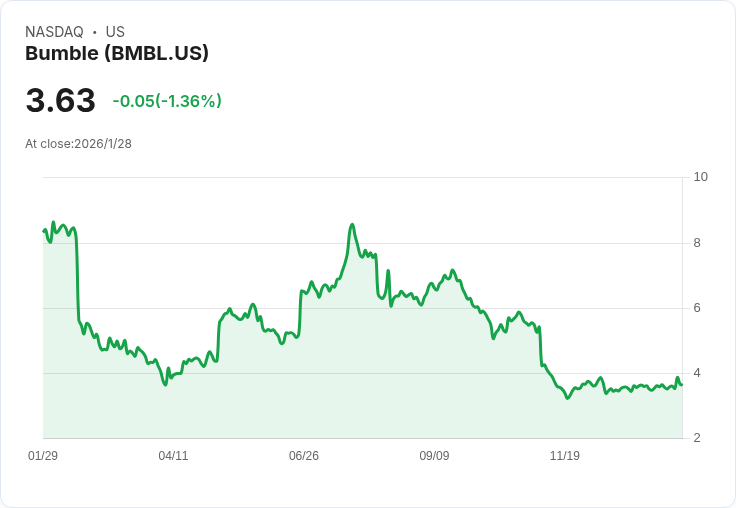This screenshot has width=736, height=508.
Task: Click the 8 value on price axis
Action: point(697,243)
